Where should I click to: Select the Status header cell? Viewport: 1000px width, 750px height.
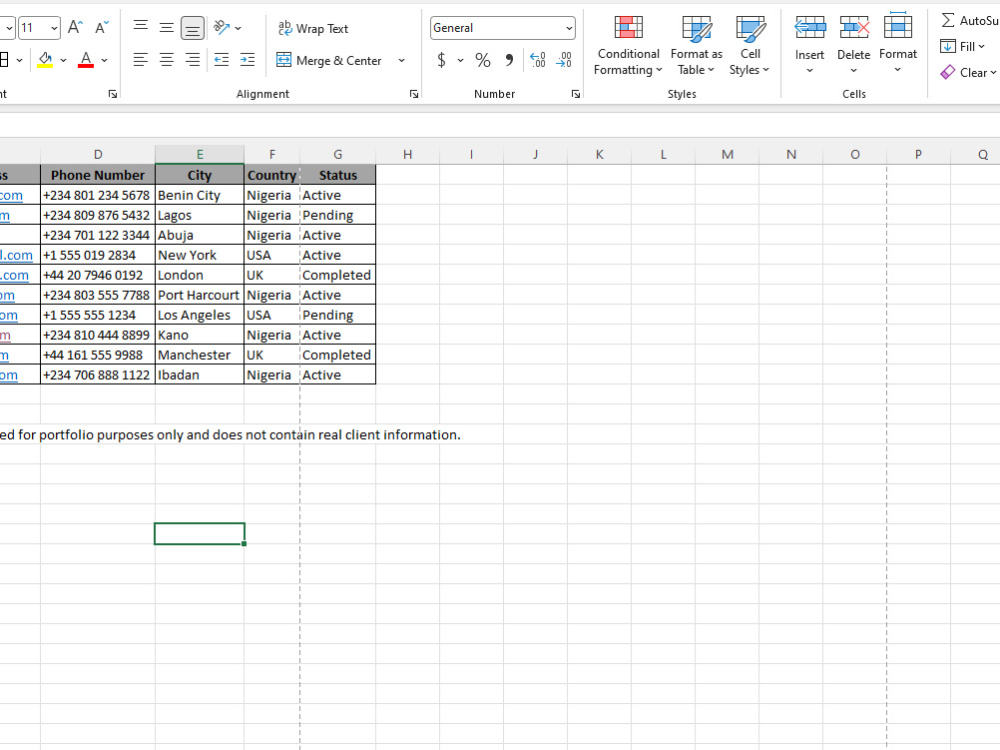click(338, 175)
